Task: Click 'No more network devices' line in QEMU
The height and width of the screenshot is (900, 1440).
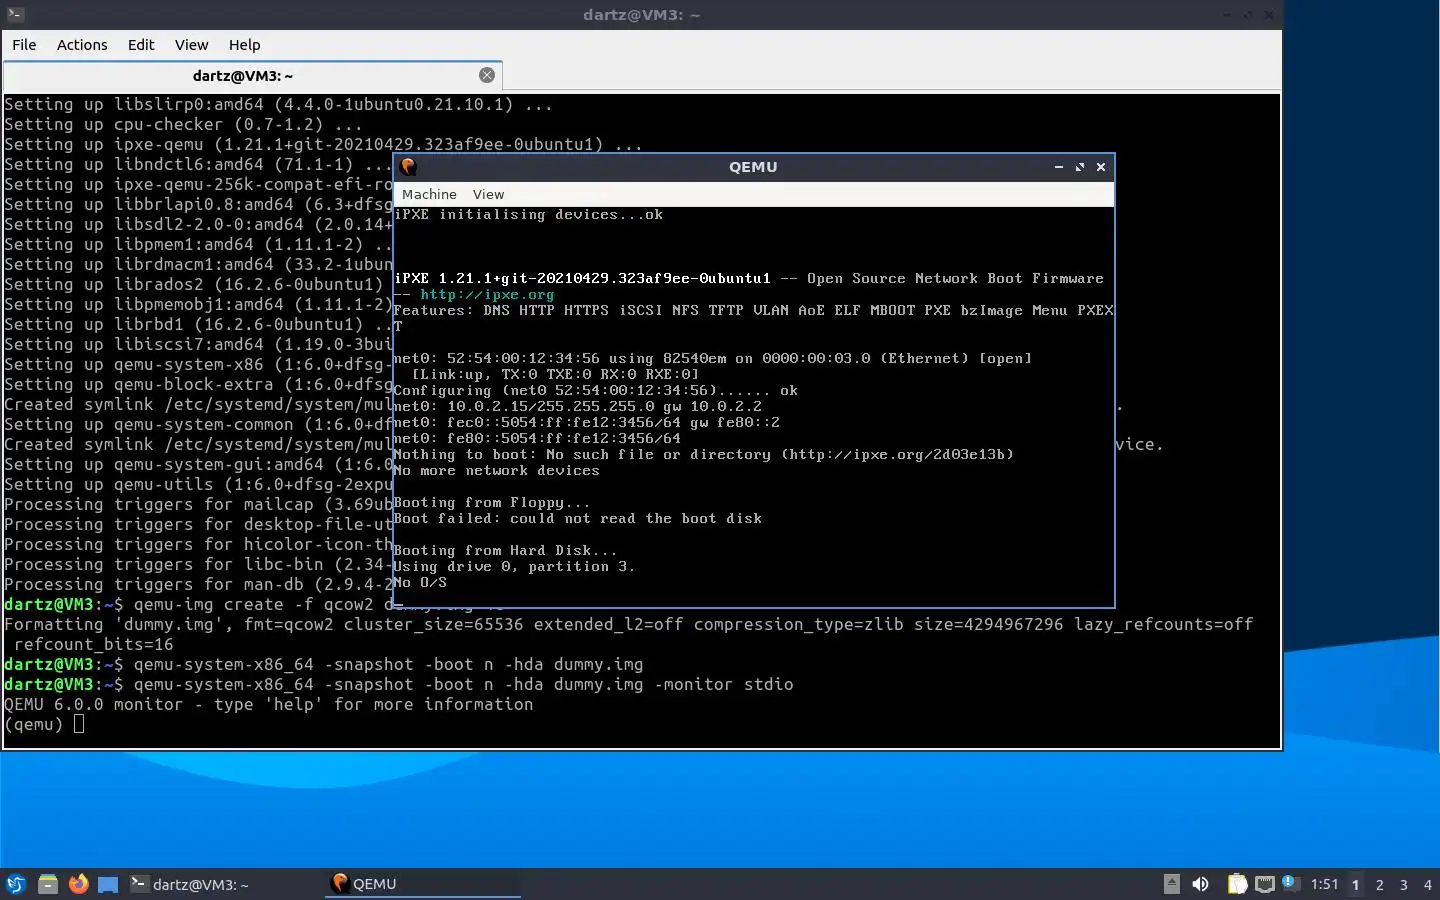Action: (497, 470)
